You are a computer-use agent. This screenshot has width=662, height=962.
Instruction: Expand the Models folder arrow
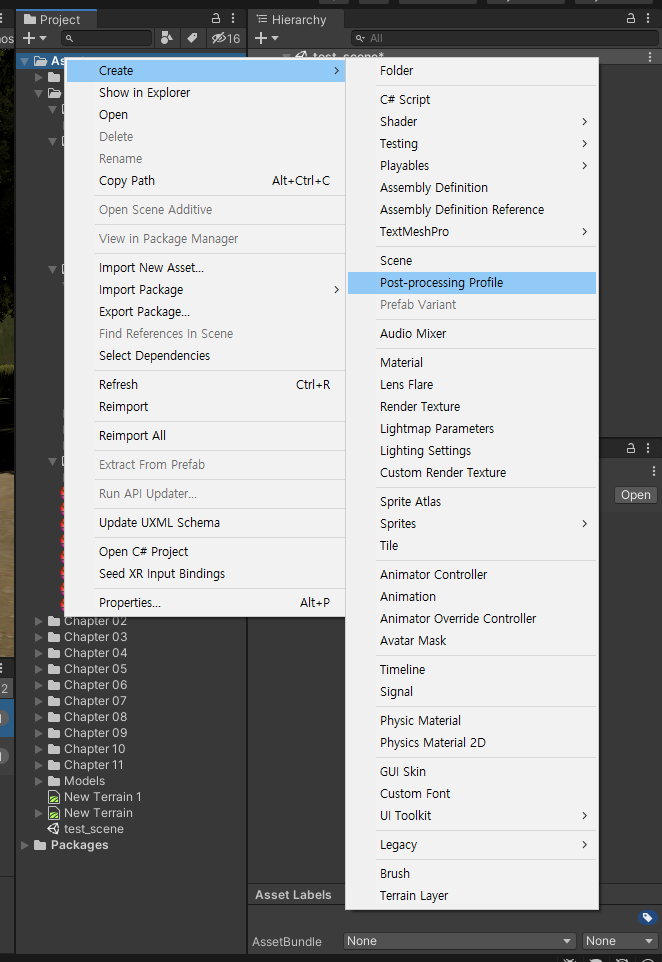(x=39, y=781)
